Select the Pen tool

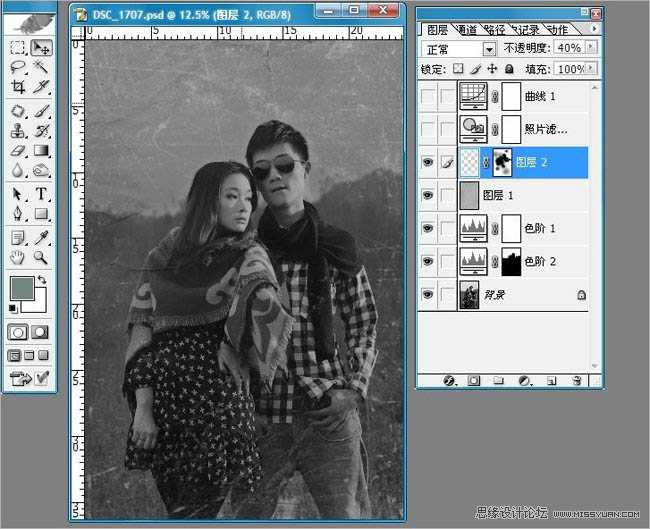pyautogui.click(x=17, y=214)
